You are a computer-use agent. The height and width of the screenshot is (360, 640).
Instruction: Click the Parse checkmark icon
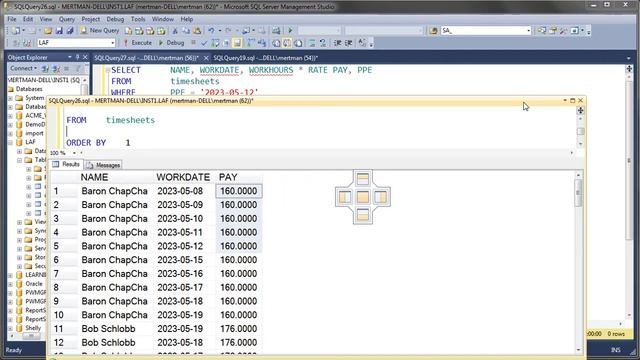pos(204,43)
